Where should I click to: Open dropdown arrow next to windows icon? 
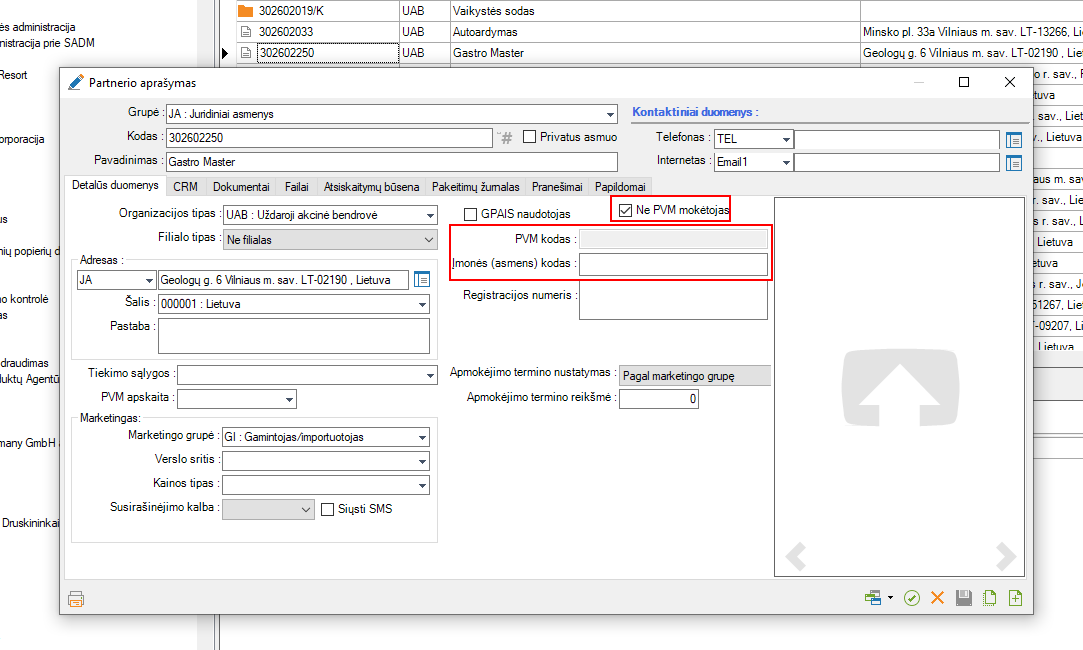click(x=890, y=598)
